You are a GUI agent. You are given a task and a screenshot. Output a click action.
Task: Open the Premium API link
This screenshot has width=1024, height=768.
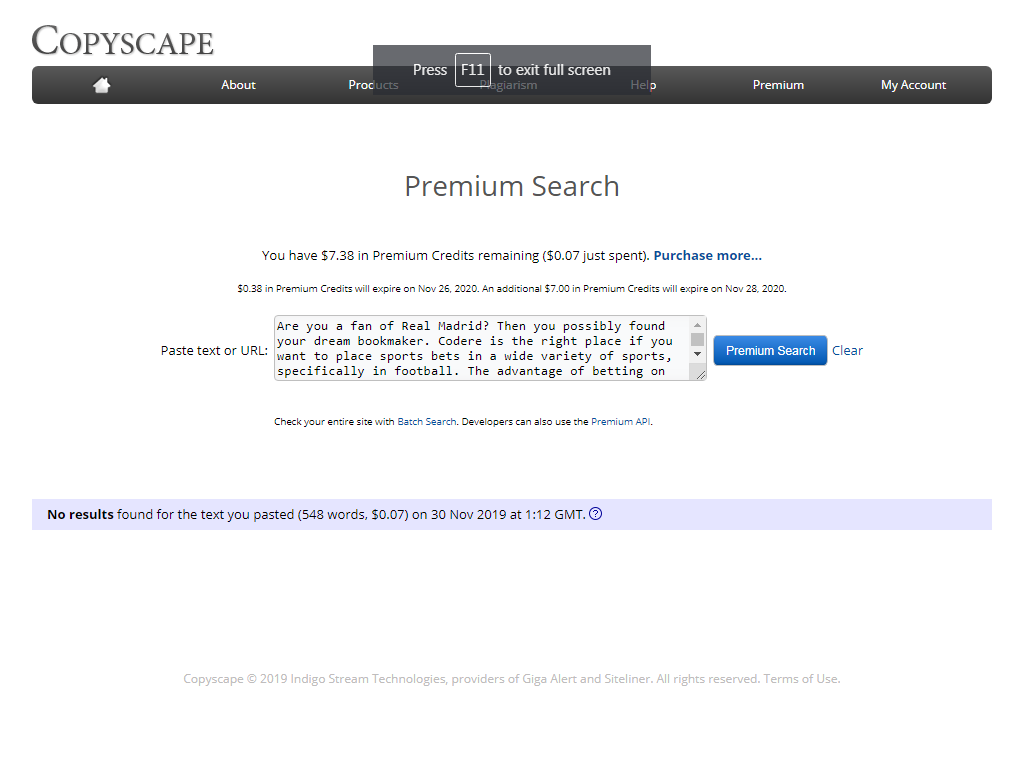pyautogui.click(x=620, y=422)
